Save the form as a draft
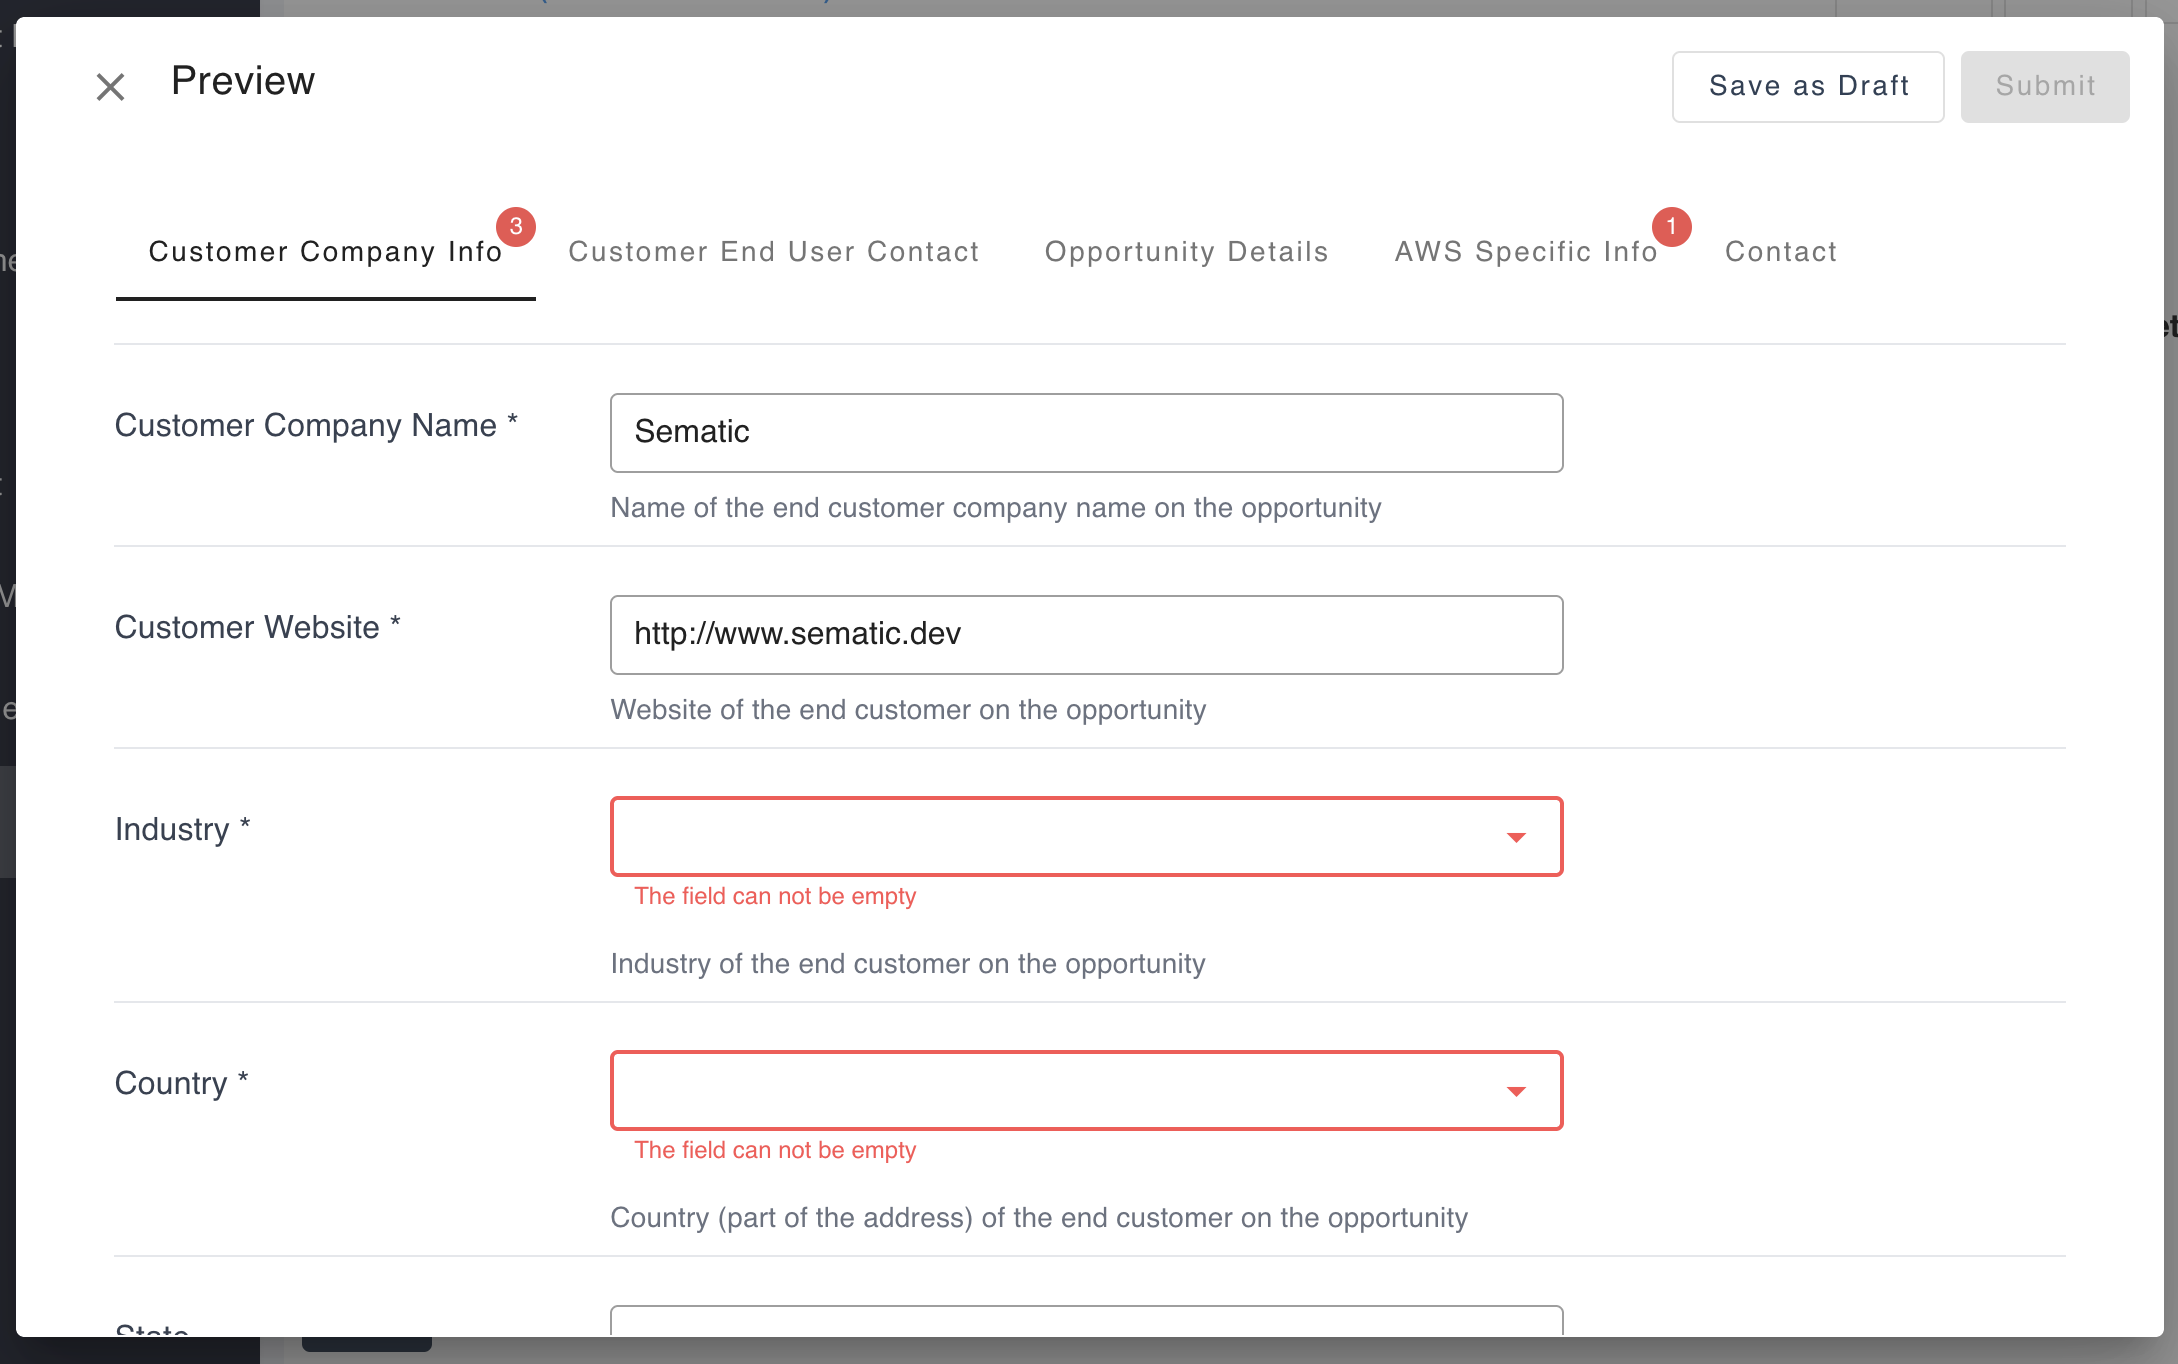This screenshot has height=1364, width=2178. click(1807, 87)
